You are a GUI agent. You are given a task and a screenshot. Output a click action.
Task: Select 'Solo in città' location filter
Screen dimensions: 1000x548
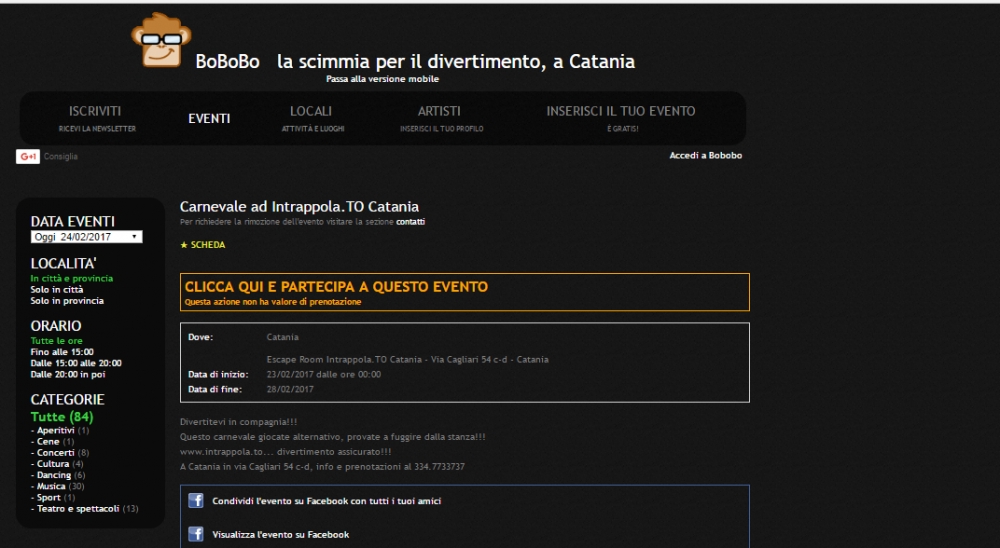tap(57, 290)
